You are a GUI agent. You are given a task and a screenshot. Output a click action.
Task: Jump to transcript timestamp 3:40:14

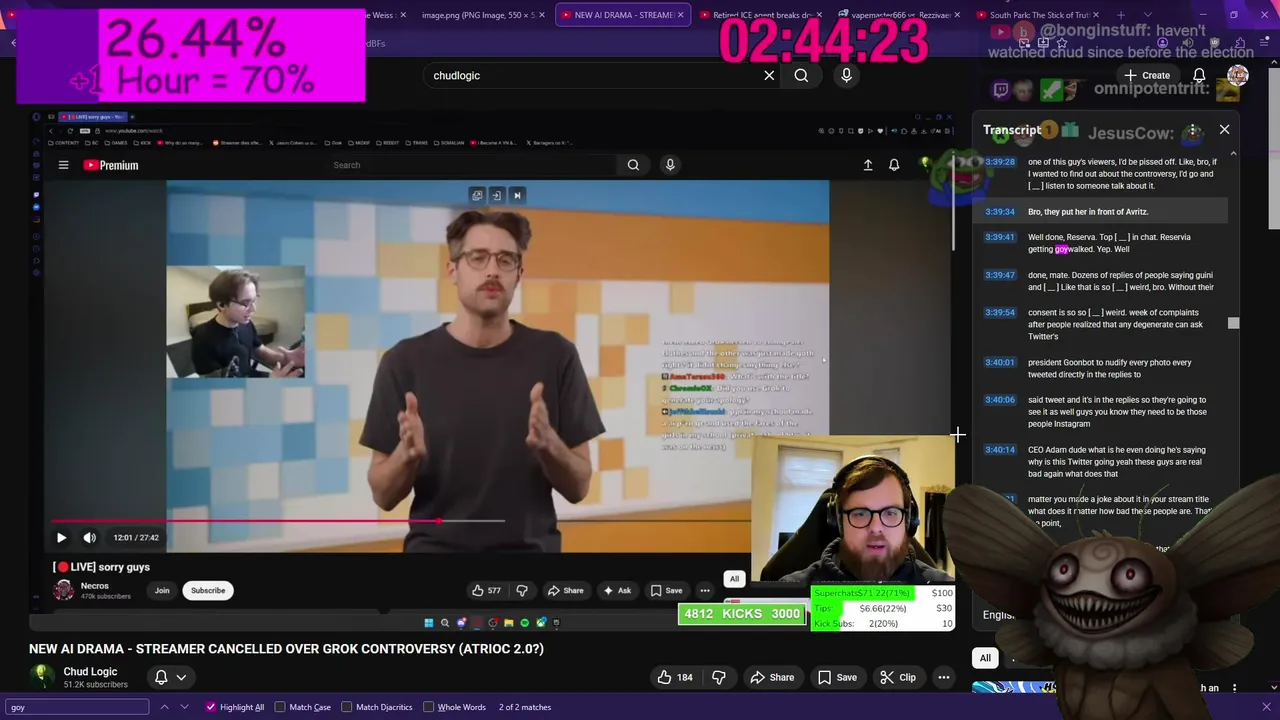pyautogui.click(x=1000, y=450)
